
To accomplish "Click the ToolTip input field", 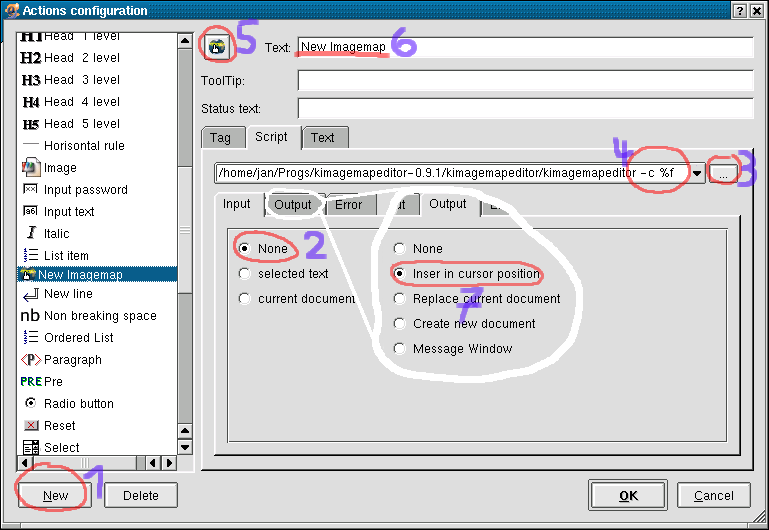I will click(x=525, y=80).
